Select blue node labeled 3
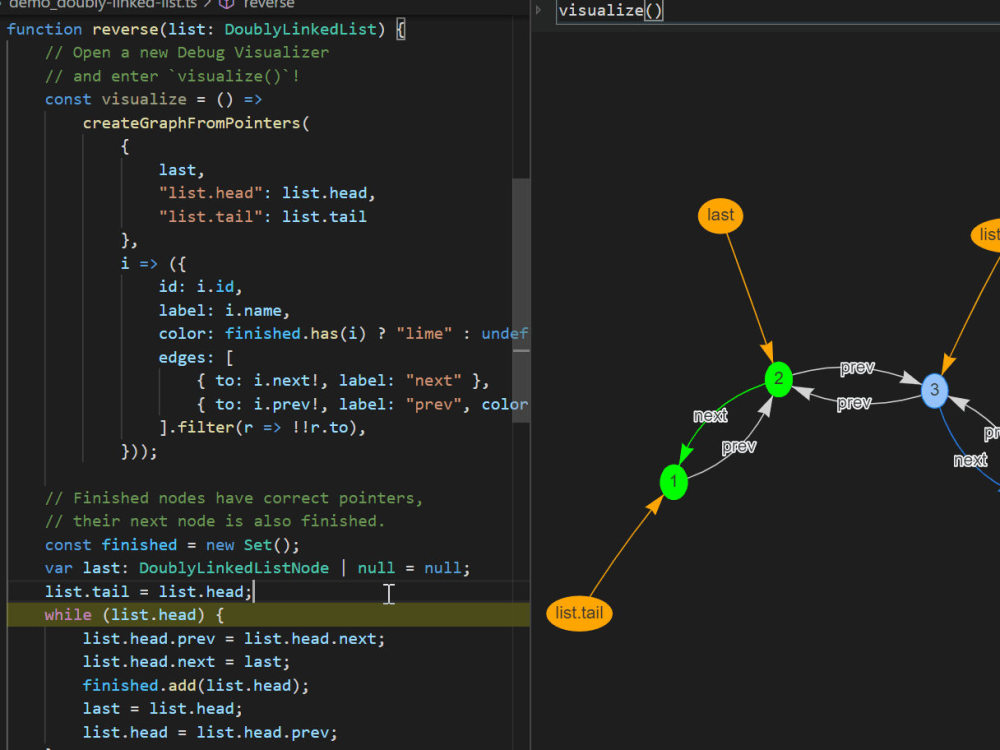Image resolution: width=1000 pixels, height=750 pixels. point(934,390)
